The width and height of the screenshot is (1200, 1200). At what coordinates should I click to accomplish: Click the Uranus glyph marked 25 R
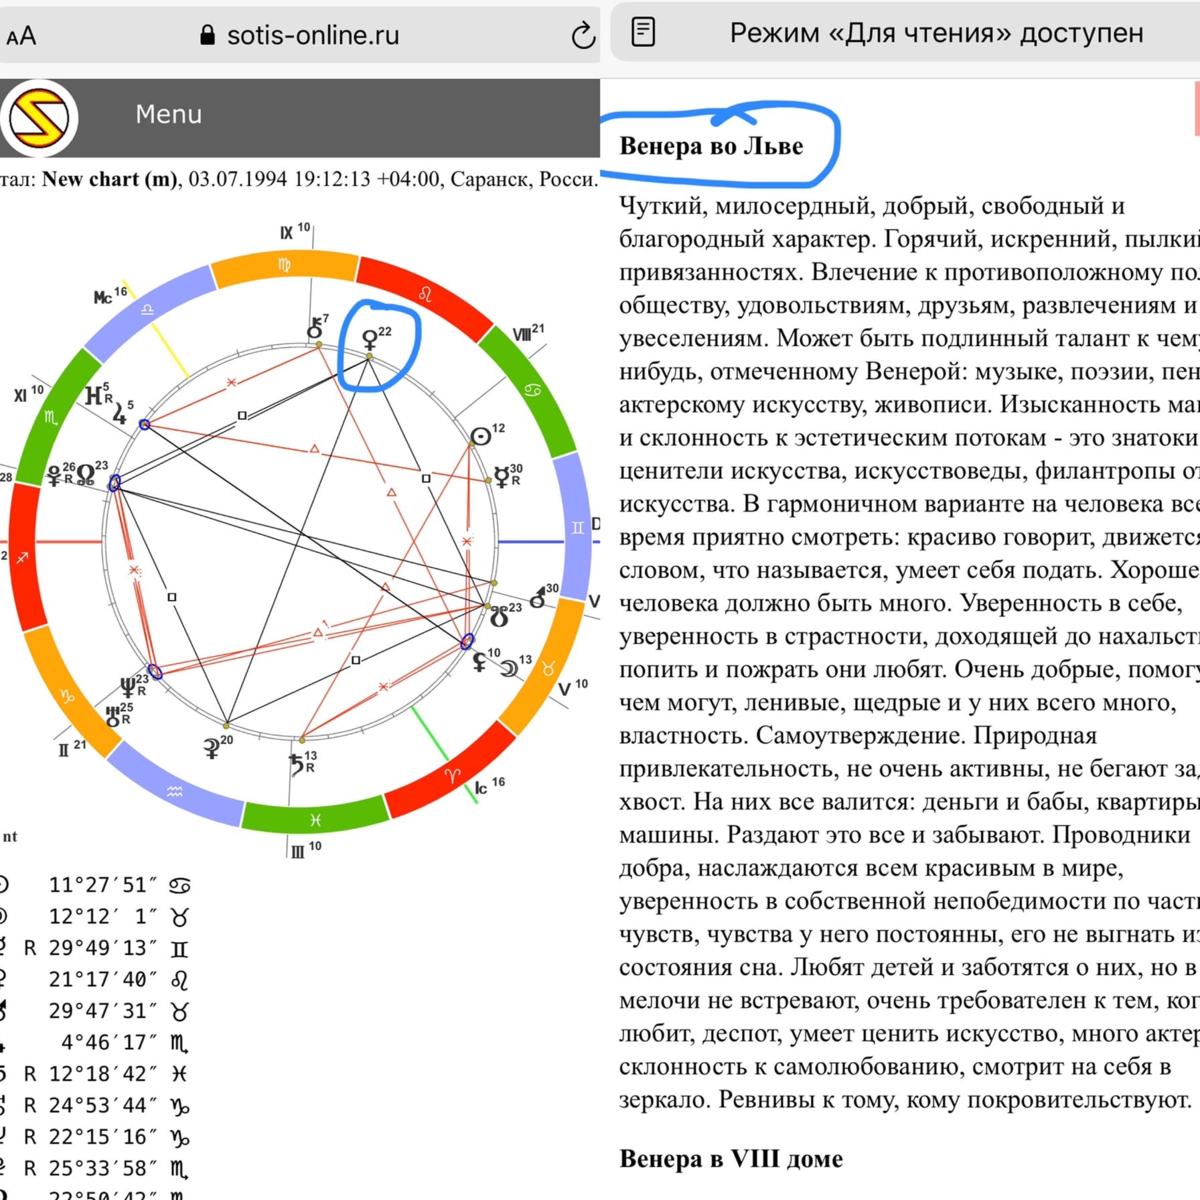pyautogui.click(x=113, y=715)
